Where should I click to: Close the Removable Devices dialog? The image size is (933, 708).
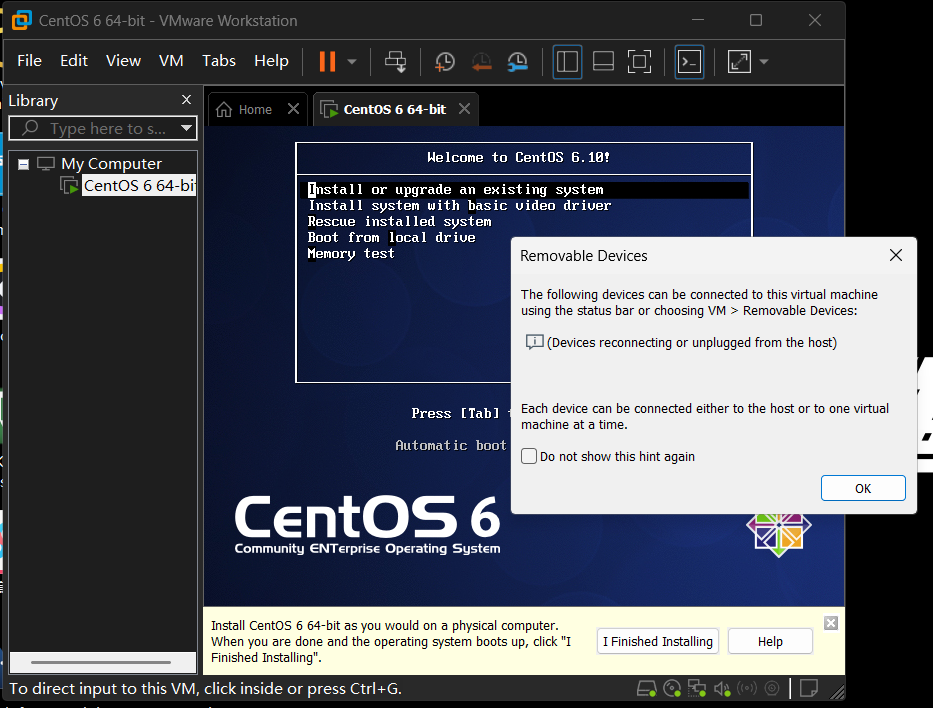tap(896, 255)
